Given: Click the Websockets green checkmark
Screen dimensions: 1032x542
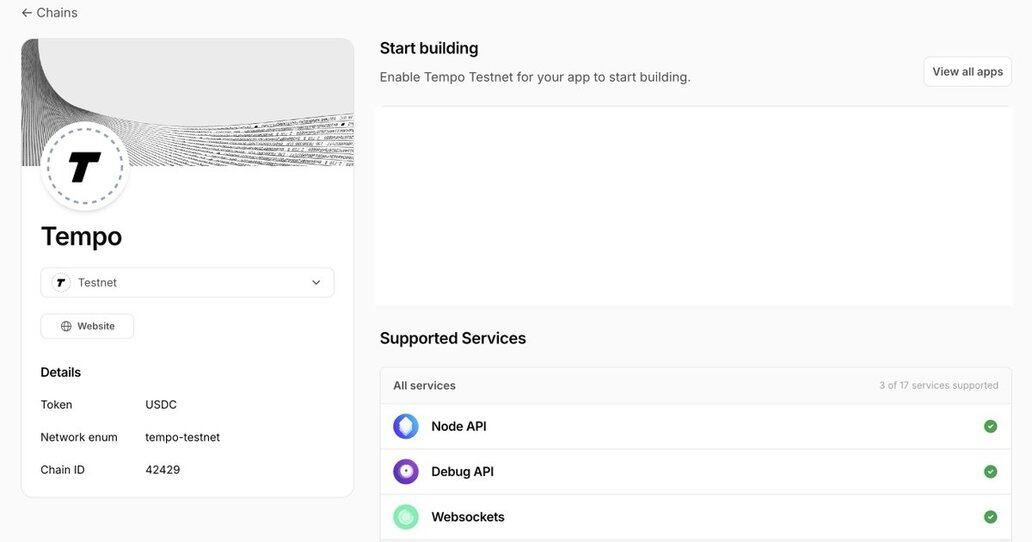Looking at the screenshot, I should point(990,517).
